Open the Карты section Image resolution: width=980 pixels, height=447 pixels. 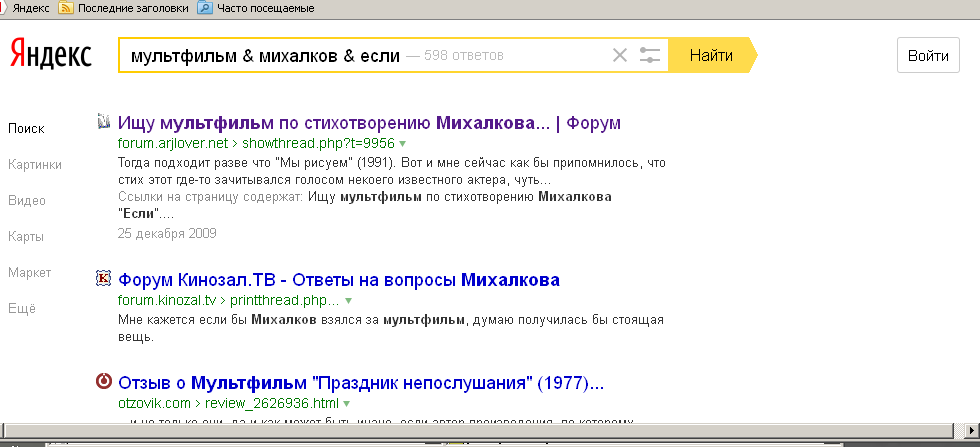26,237
